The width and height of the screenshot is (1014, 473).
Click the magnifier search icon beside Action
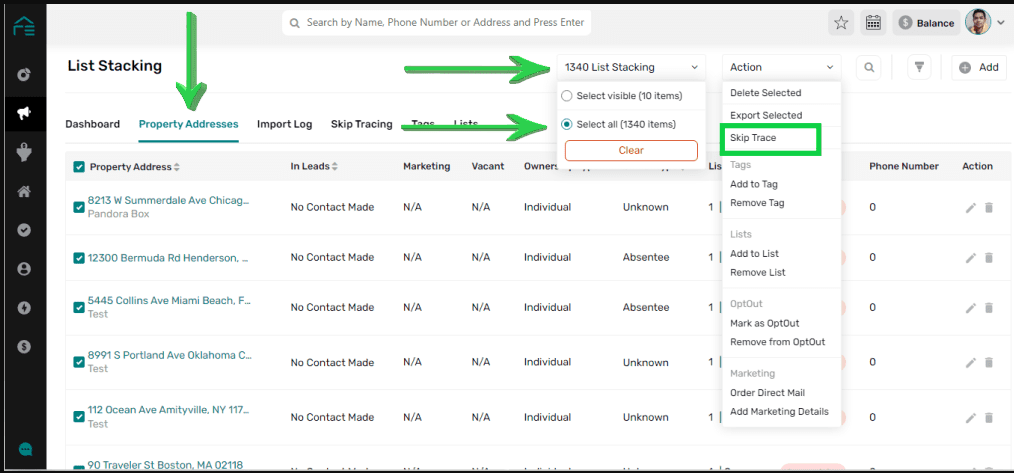click(x=869, y=67)
